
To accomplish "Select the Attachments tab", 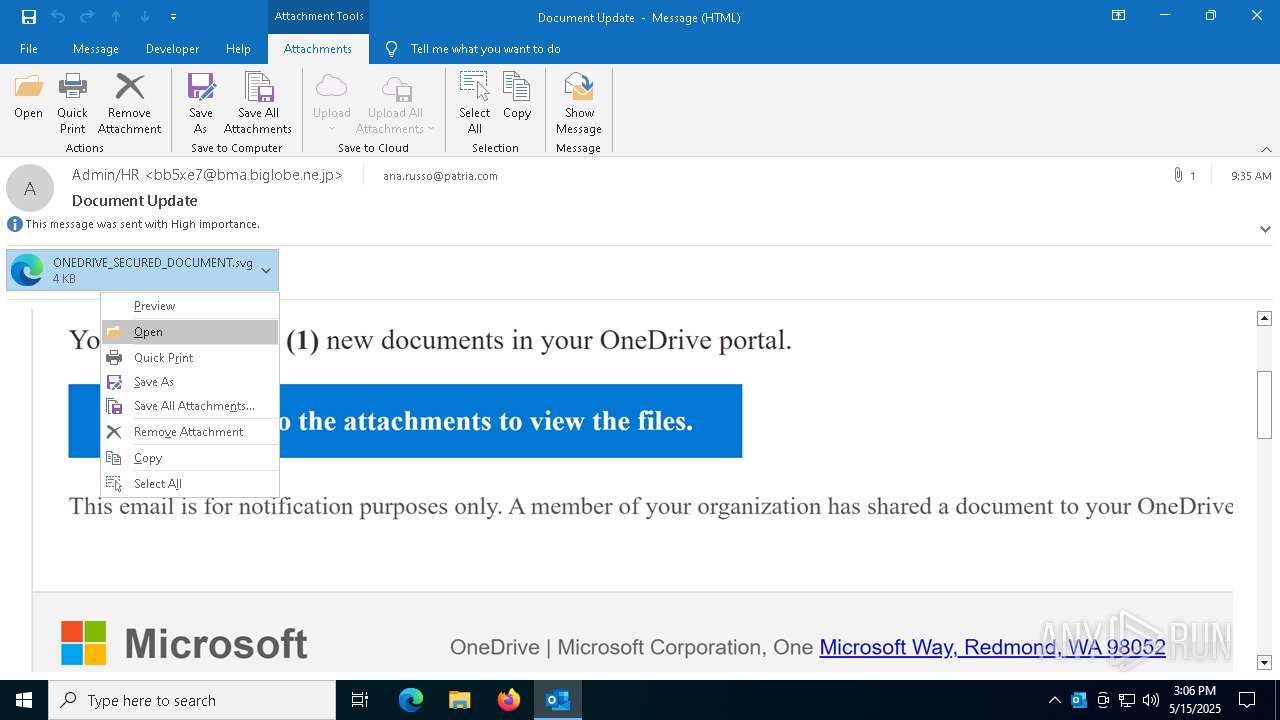I will 318,49.
